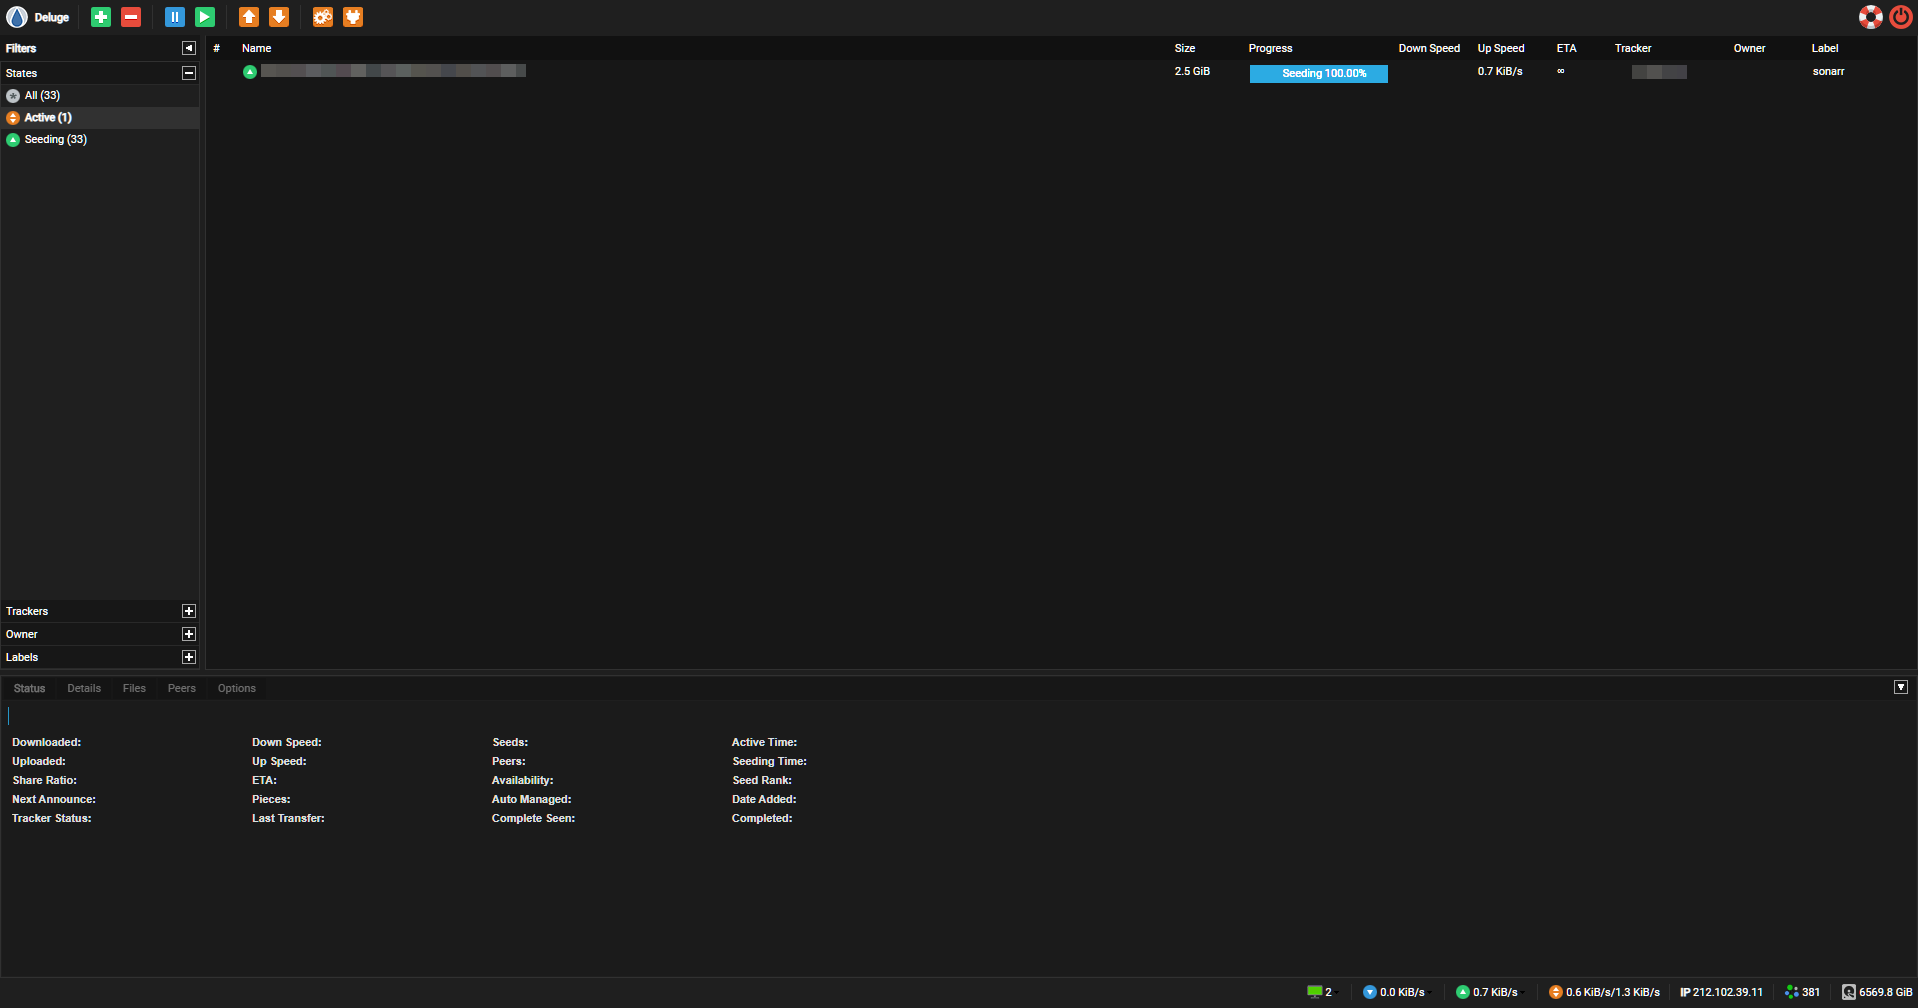This screenshot has width=1918, height=1008.
Task: Click the Help lifebuoy icon
Action: tap(1870, 17)
